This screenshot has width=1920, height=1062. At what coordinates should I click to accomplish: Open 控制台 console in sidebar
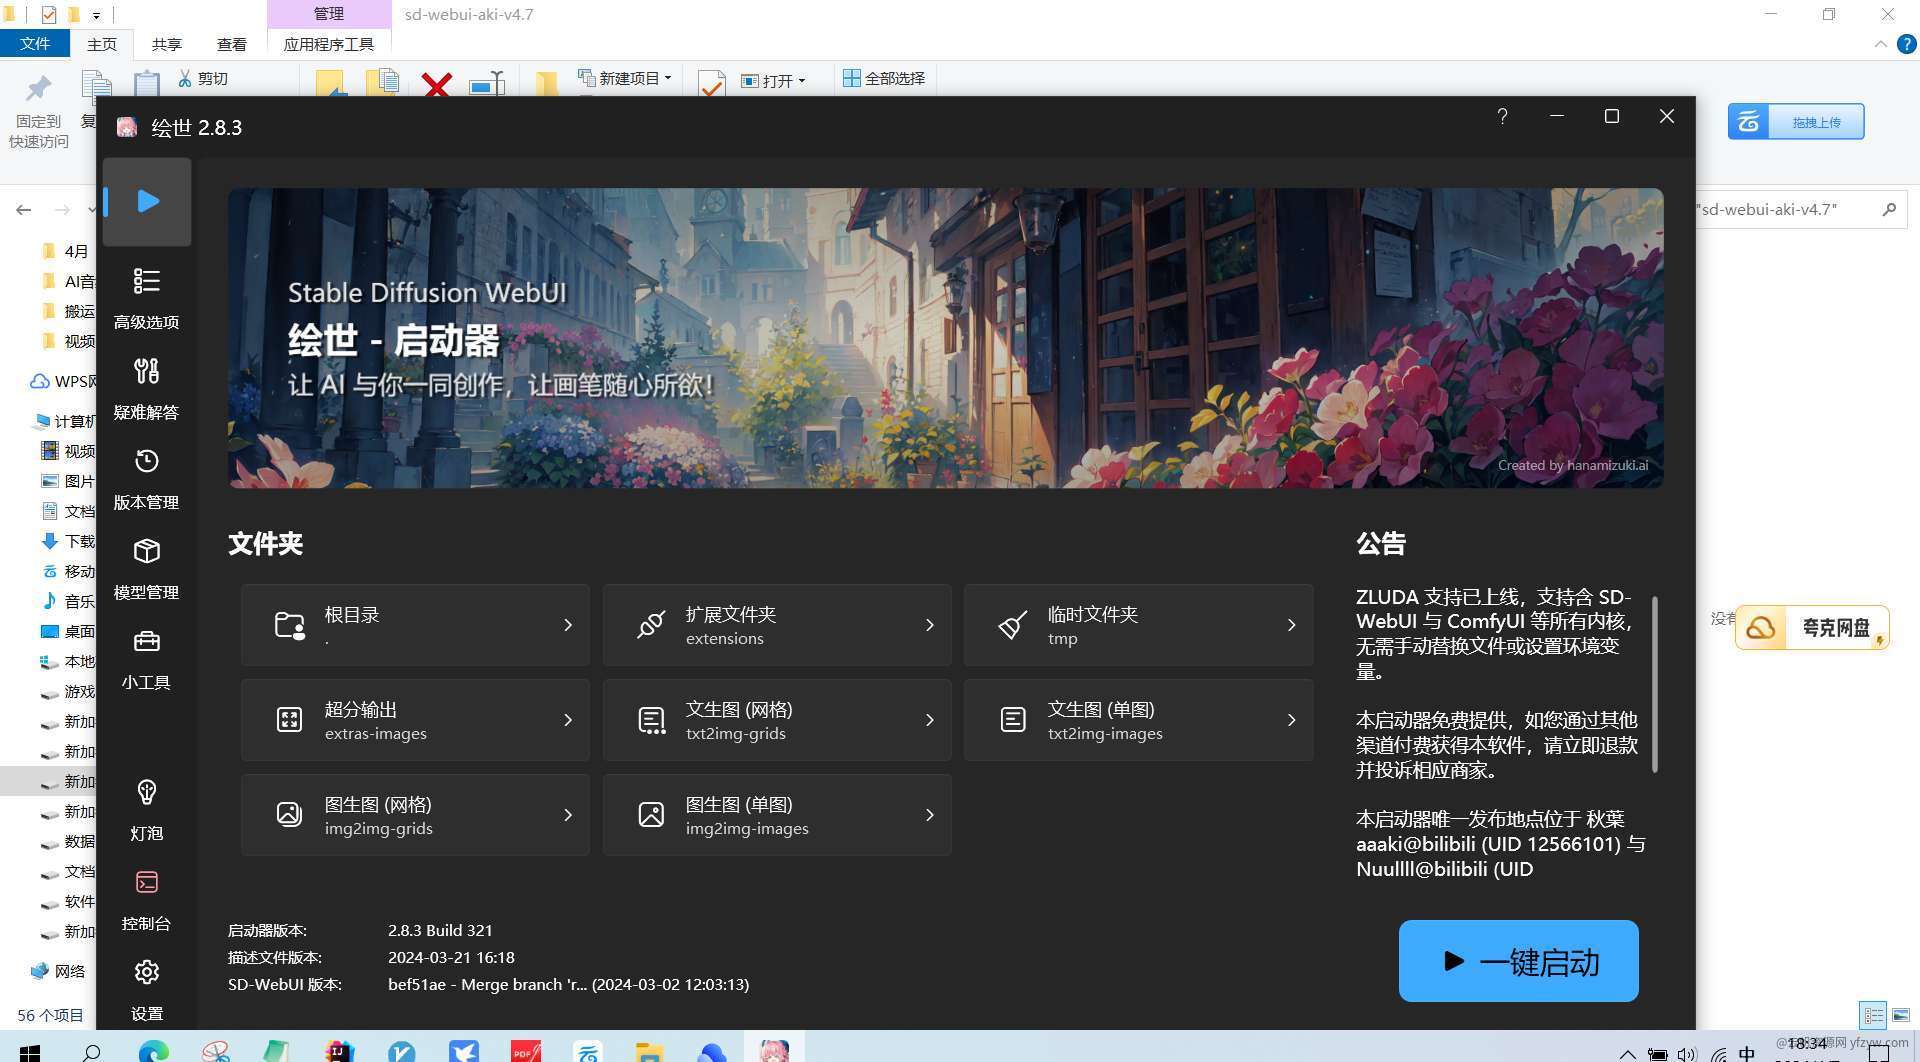pyautogui.click(x=147, y=899)
